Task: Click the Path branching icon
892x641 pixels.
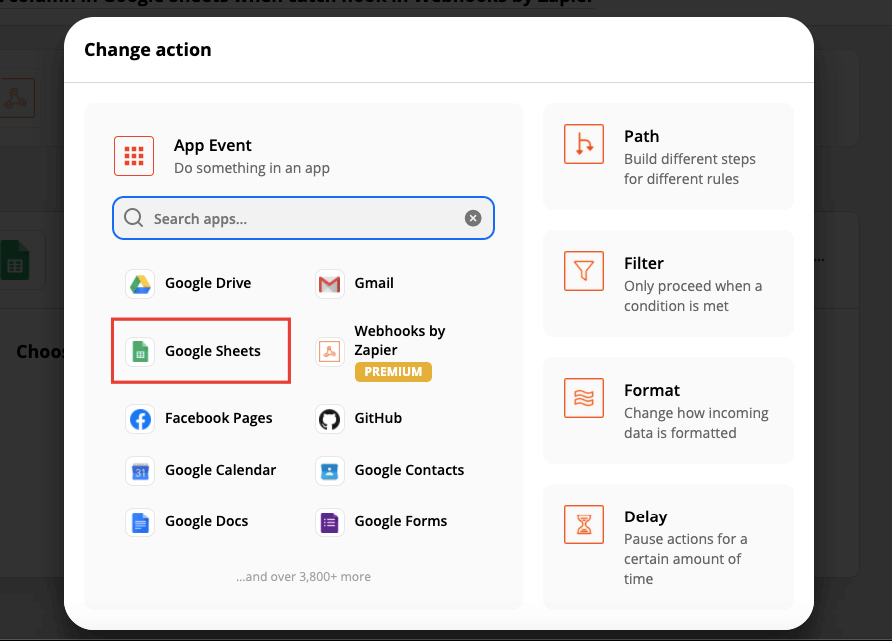Action: click(x=584, y=144)
